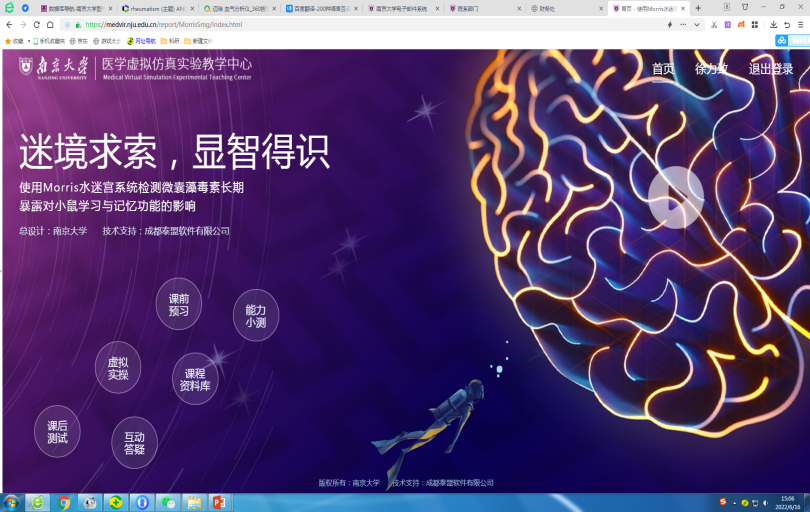Screen dimensions: 810x512
Task: Open the 课前预习 circle module
Action: click(179, 304)
